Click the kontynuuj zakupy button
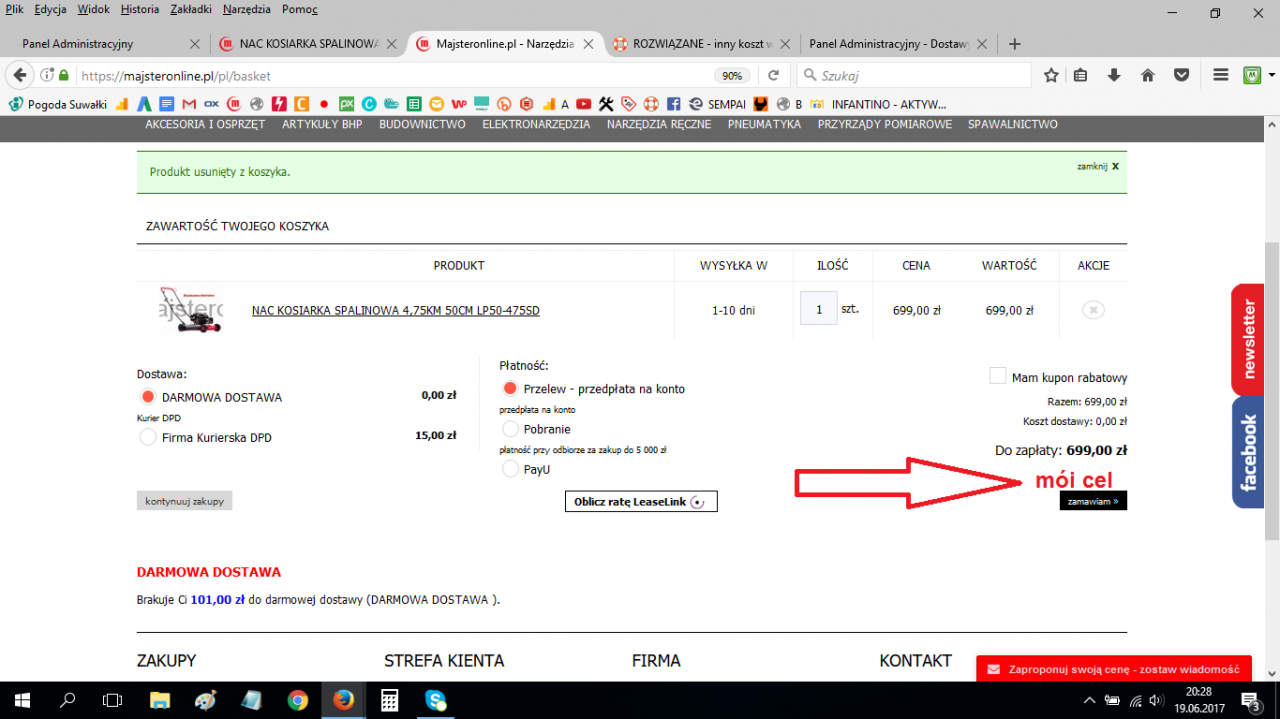 pos(184,501)
